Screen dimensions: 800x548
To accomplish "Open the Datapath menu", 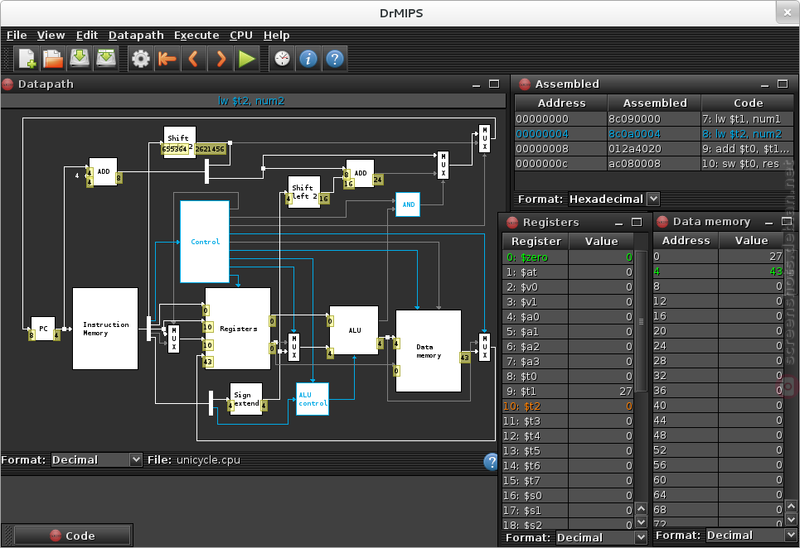I will click(x=136, y=35).
